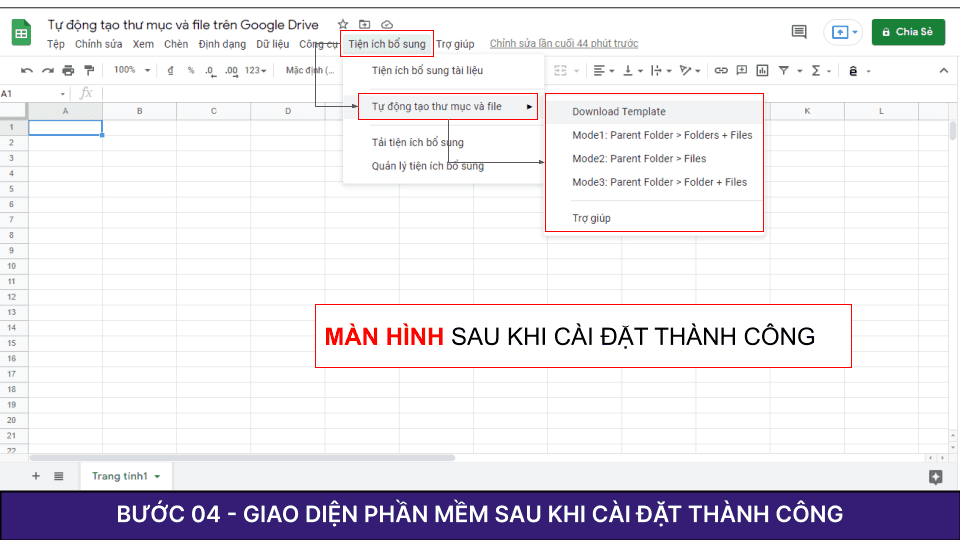Click the add new sheet plus icon
The image size is (960, 540).
tap(36, 476)
